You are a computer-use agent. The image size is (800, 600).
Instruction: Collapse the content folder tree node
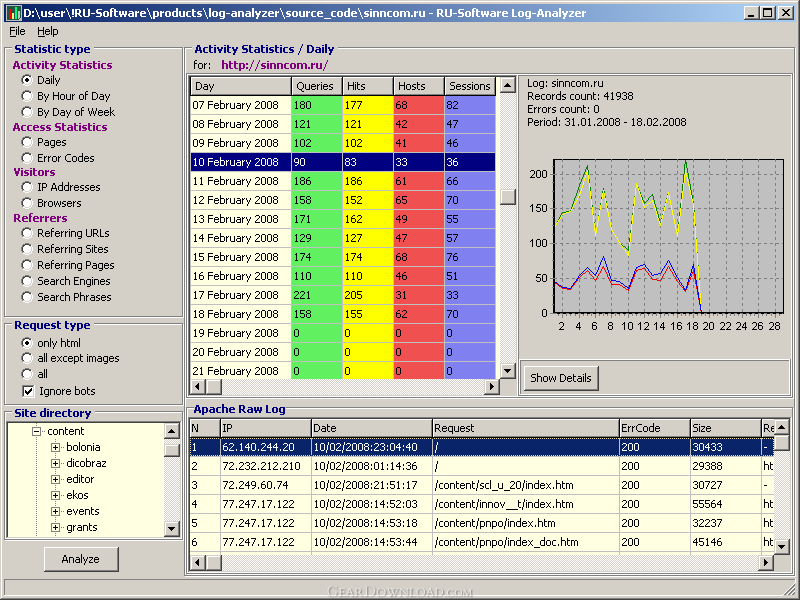click(x=37, y=431)
